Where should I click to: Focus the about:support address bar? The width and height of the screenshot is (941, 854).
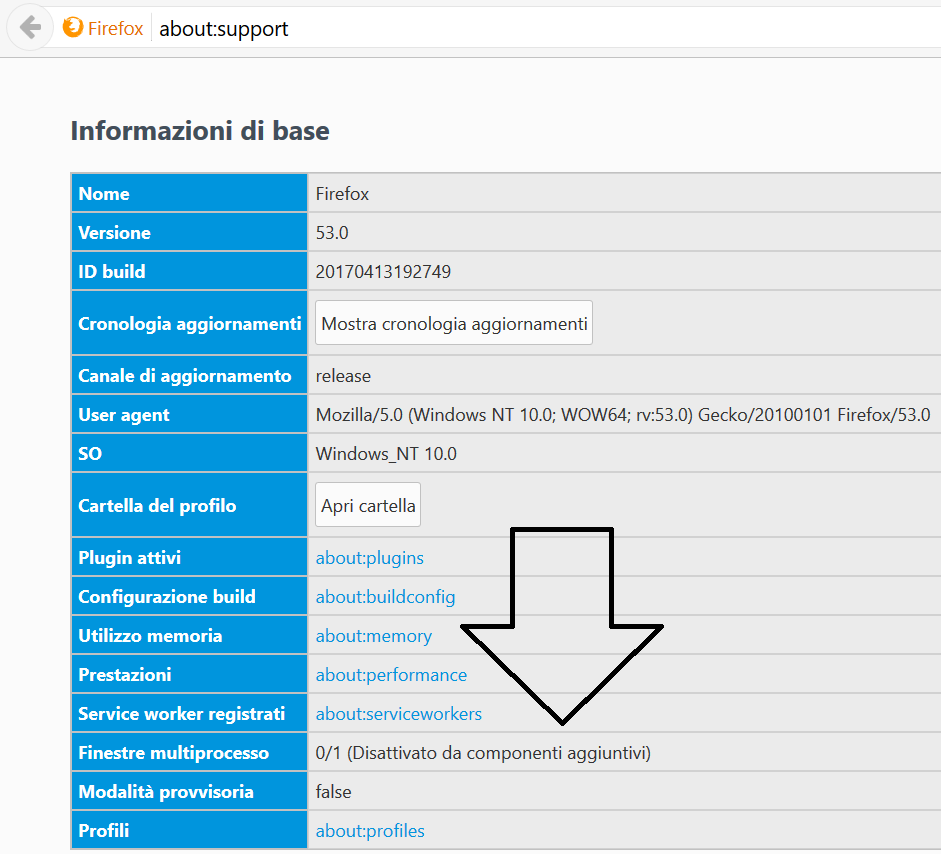pos(546,28)
